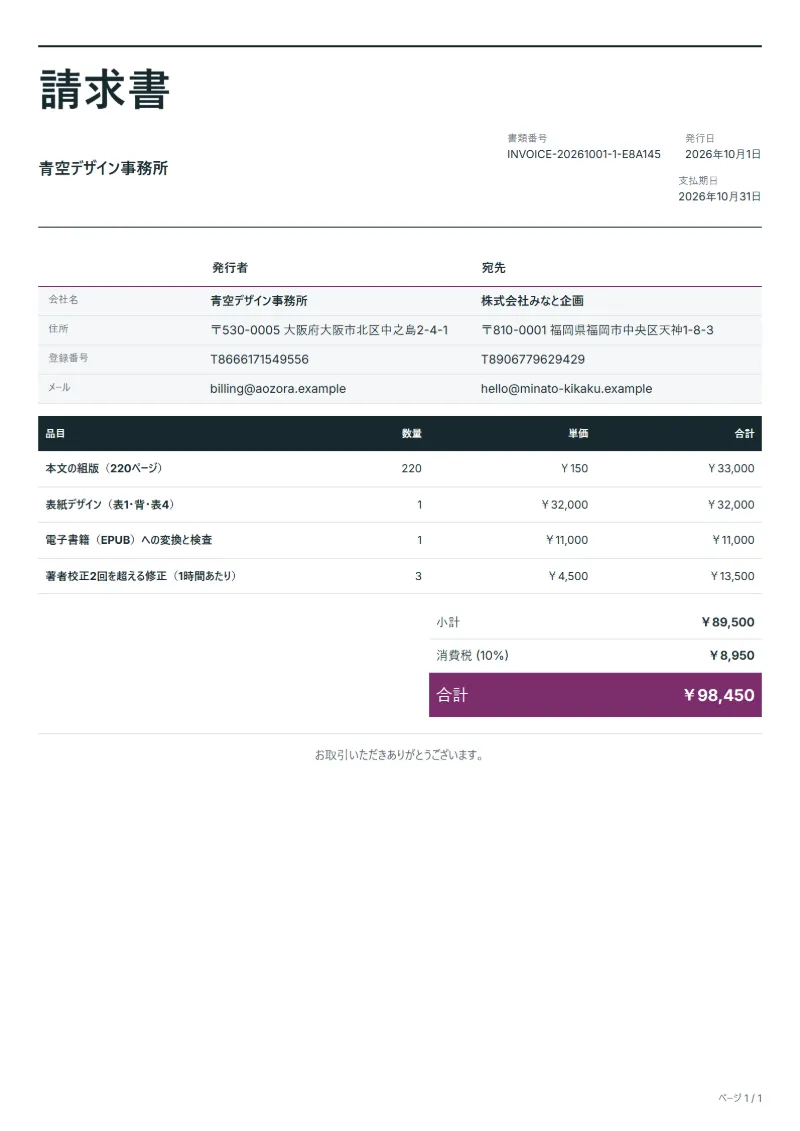
Task: Click registration number T8666171549556
Action: [260, 359]
